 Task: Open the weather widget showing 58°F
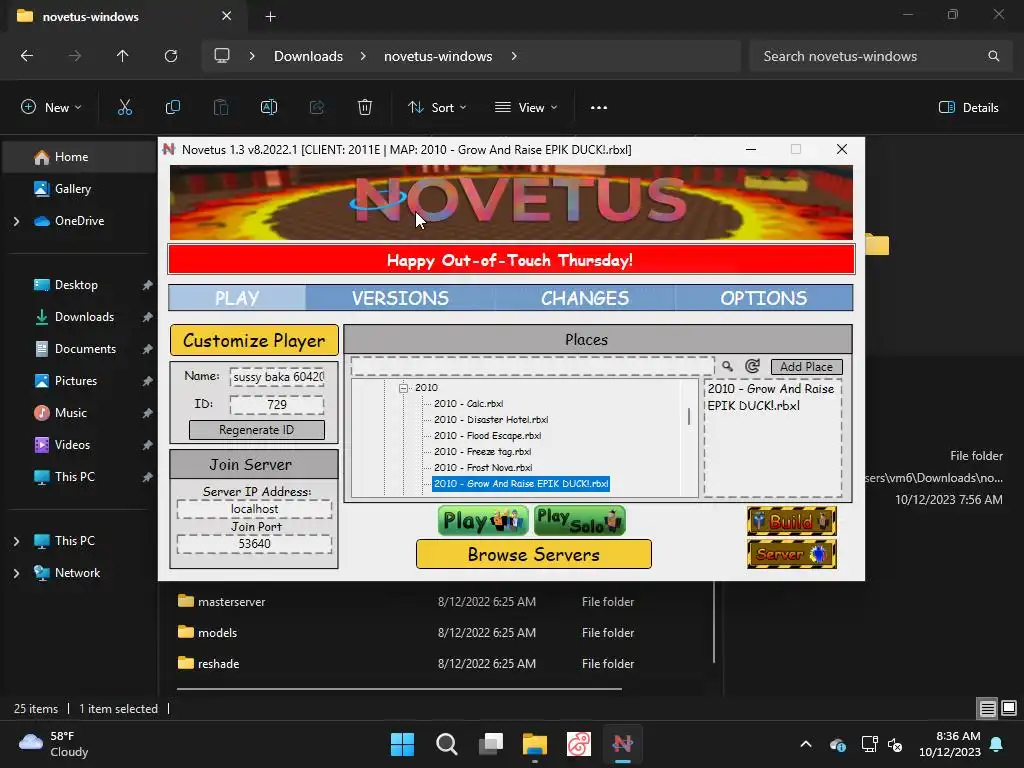pos(54,744)
